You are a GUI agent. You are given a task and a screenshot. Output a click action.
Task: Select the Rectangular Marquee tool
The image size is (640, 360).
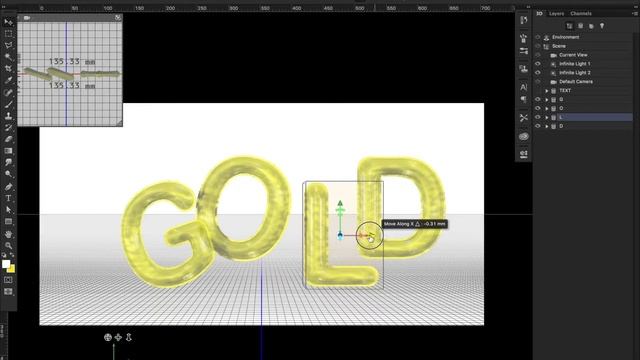[8, 34]
